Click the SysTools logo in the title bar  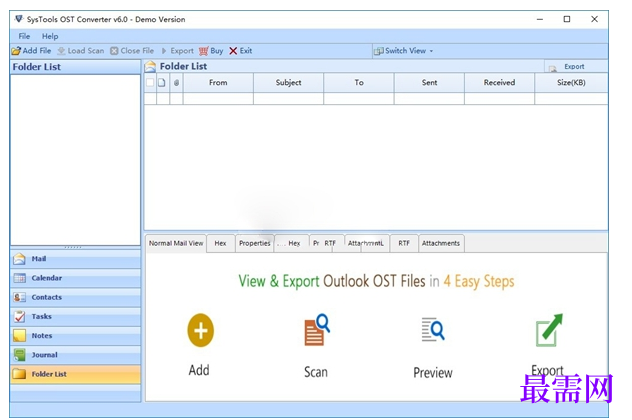[19, 19]
